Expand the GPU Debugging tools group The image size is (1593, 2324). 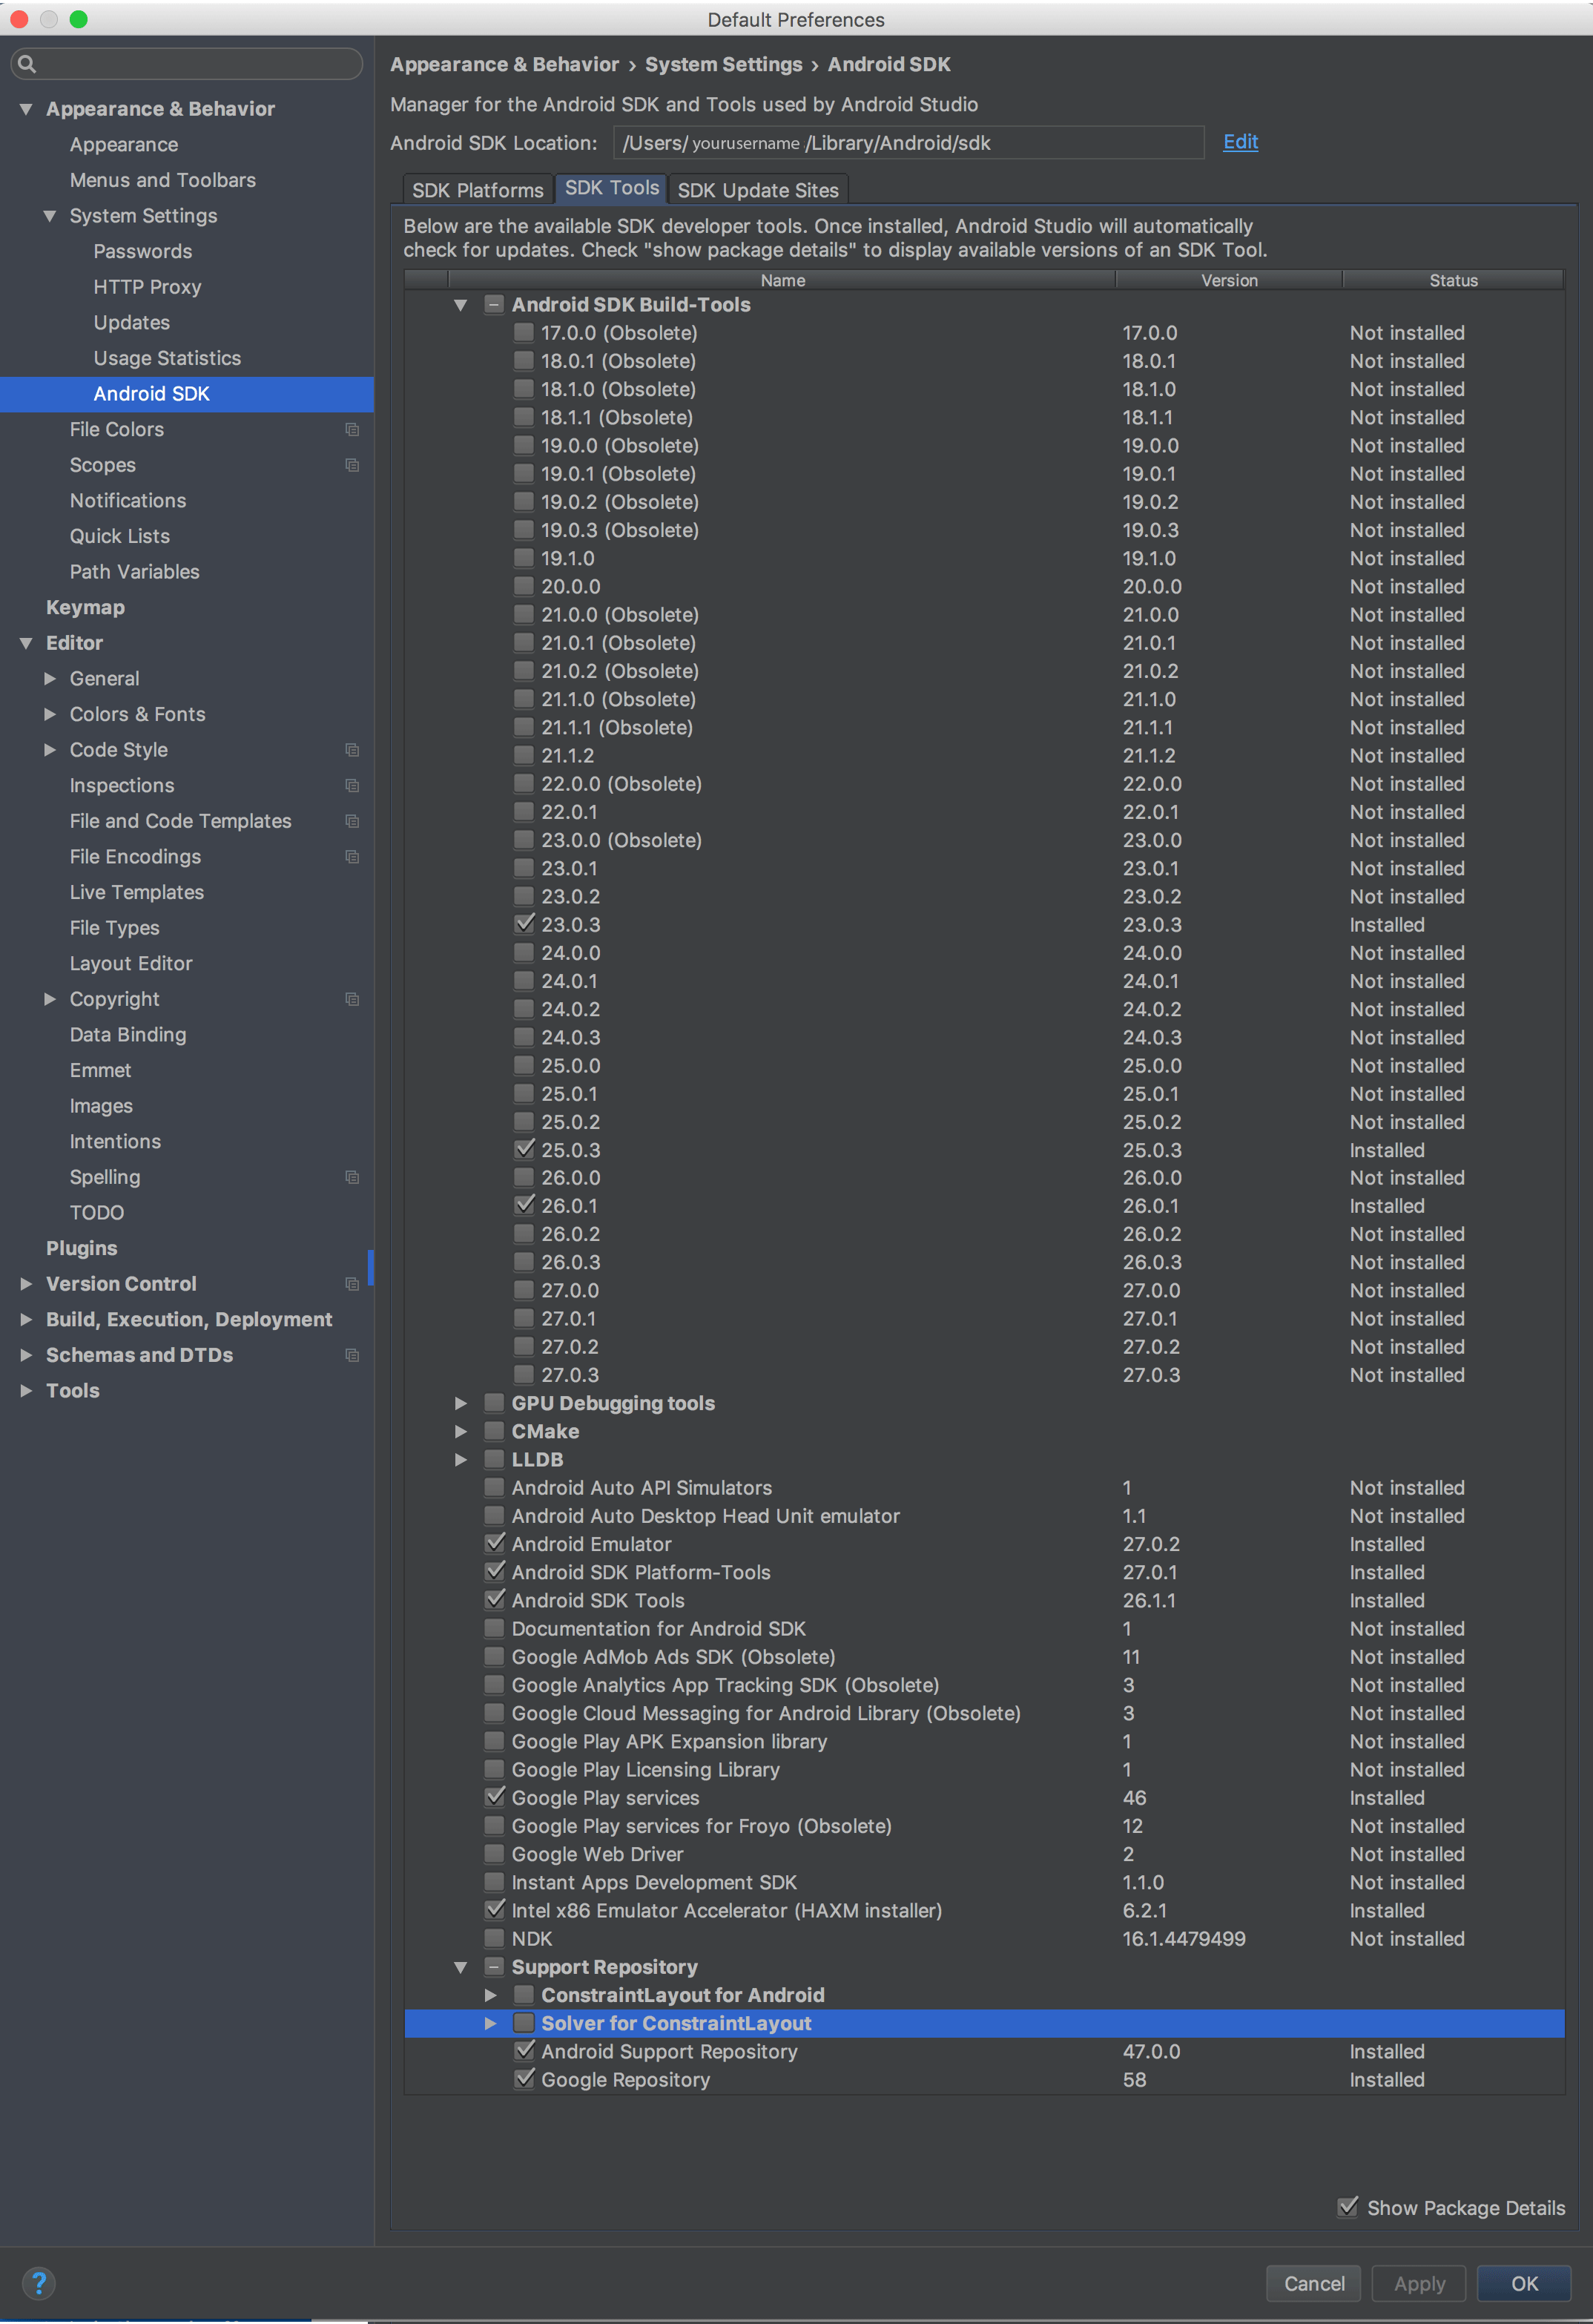[x=460, y=1403]
